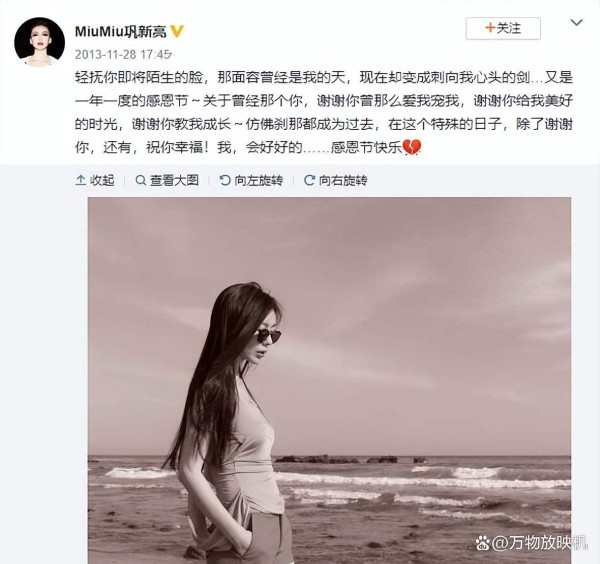Click the post text starting with 轻抚你
The image size is (600, 564).
coord(324,112)
